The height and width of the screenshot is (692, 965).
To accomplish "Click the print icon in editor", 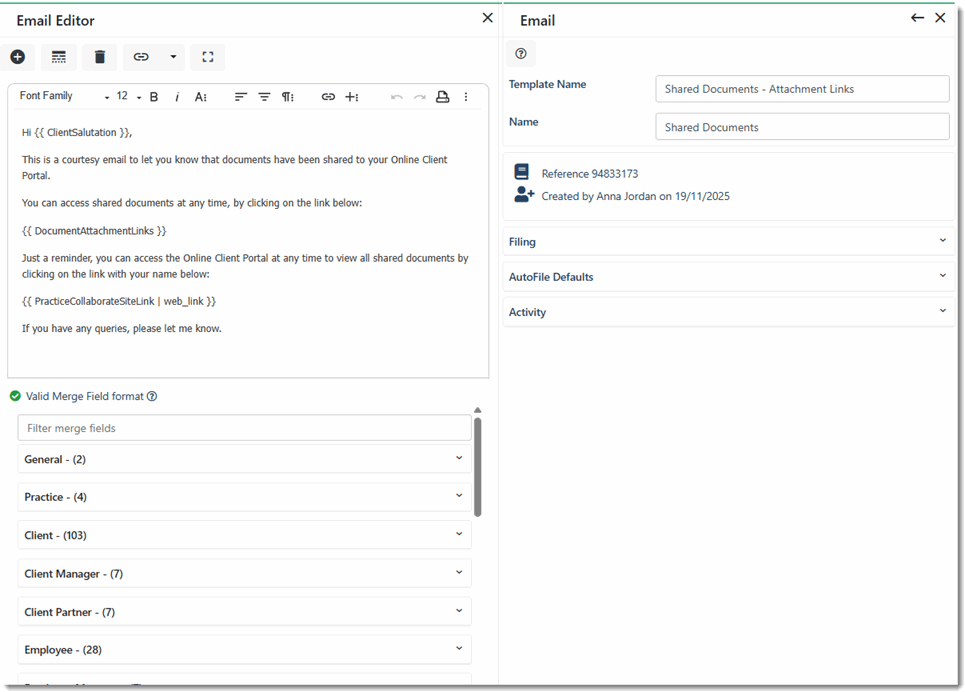I will (x=442, y=97).
